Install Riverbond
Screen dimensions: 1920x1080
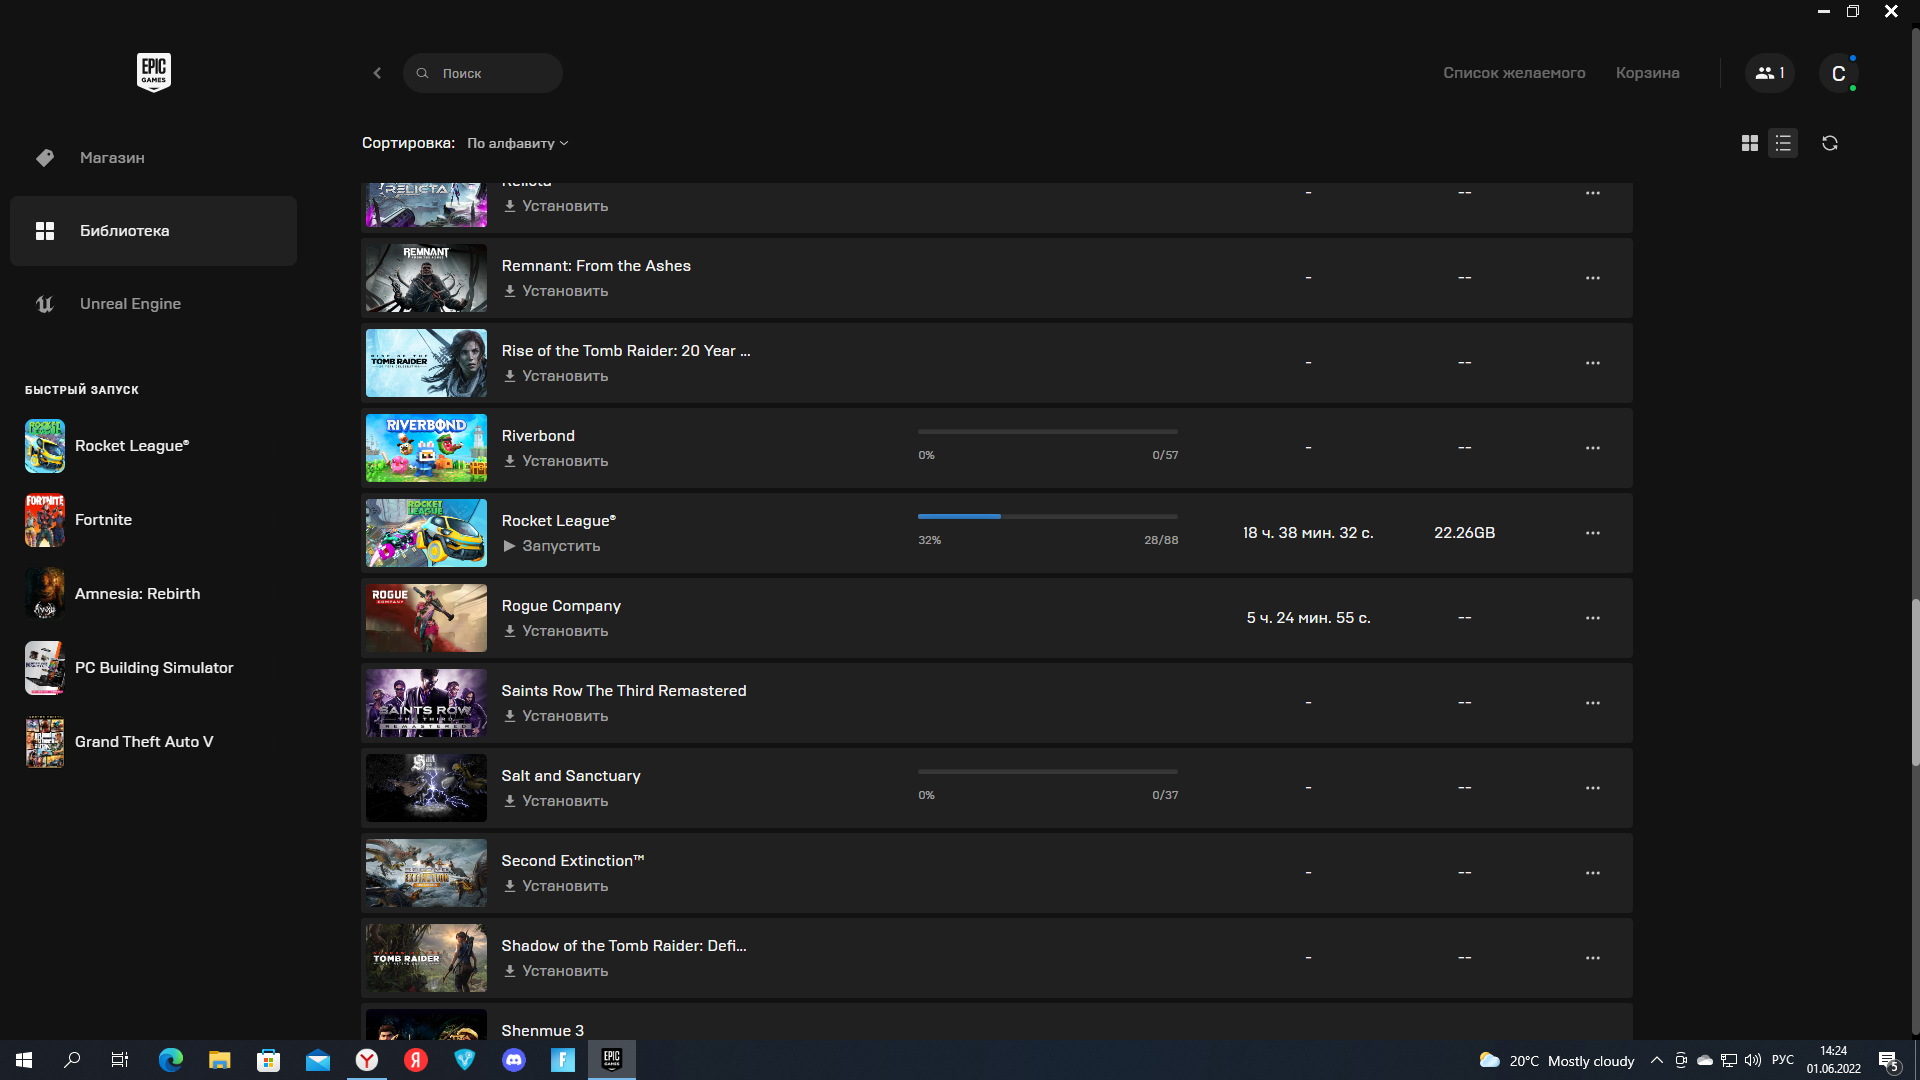[x=556, y=461]
